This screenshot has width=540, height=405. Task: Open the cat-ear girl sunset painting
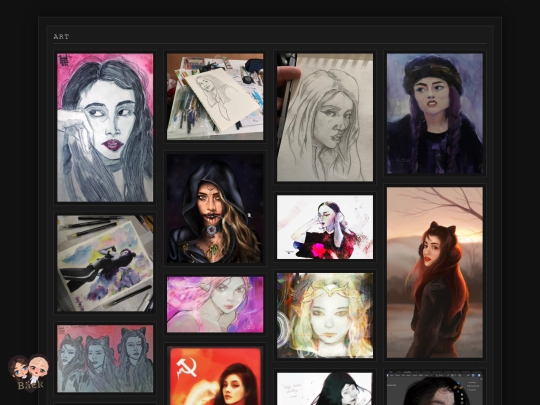tap(435, 272)
